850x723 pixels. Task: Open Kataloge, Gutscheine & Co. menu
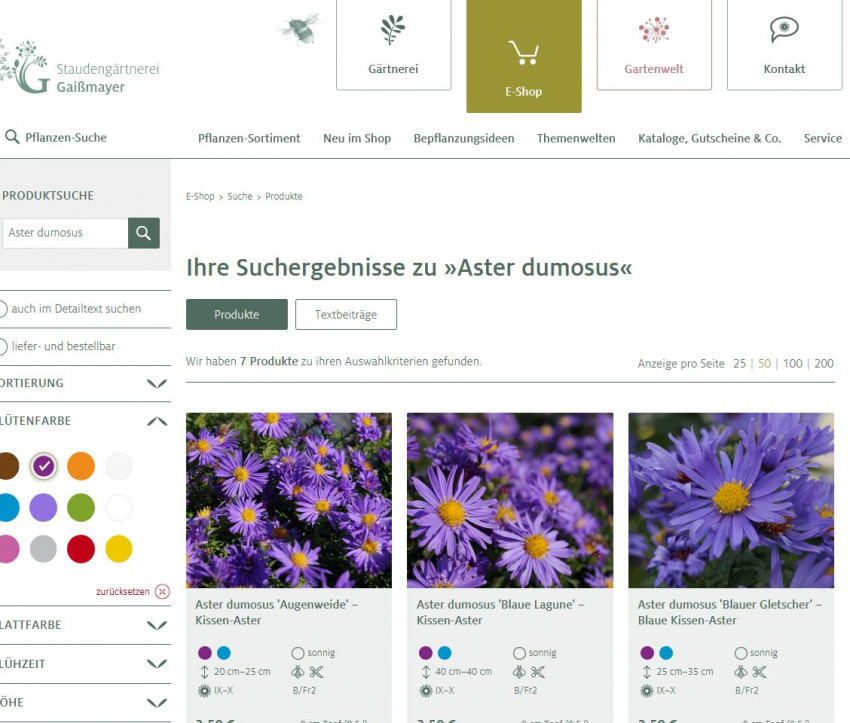point(710,138)
